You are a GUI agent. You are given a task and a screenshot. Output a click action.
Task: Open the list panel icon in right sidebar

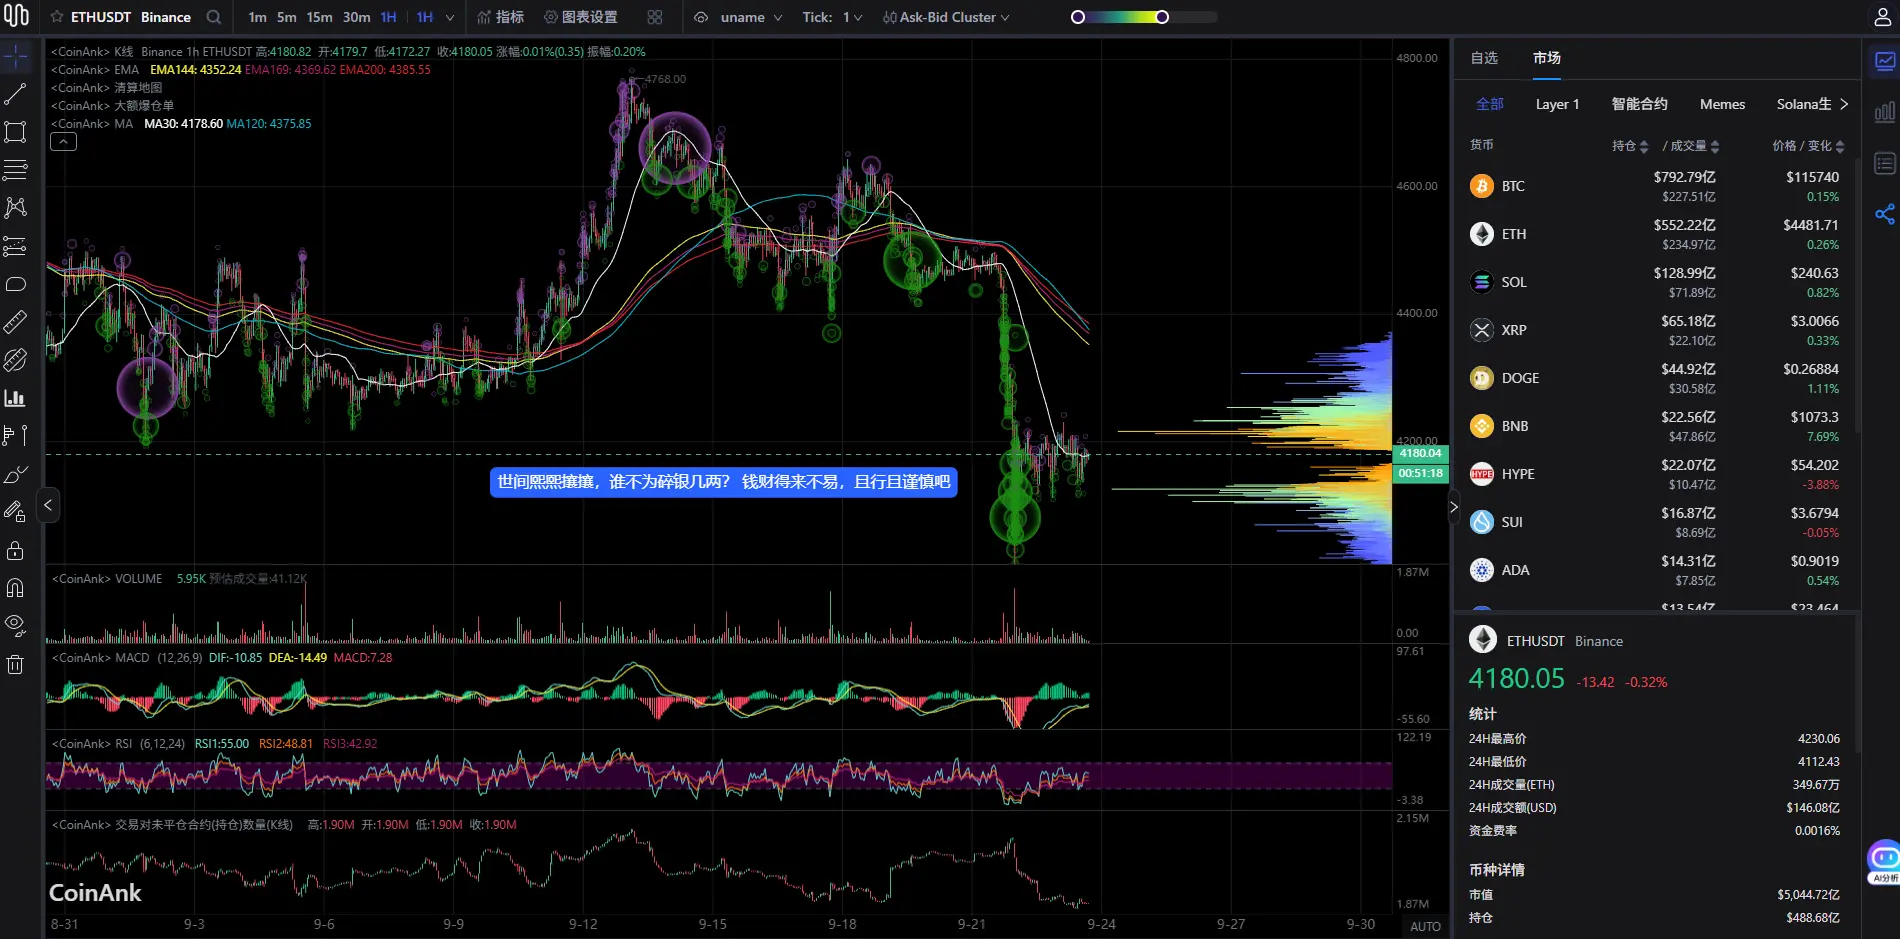pyautogui.click(x=1884, y=163)
